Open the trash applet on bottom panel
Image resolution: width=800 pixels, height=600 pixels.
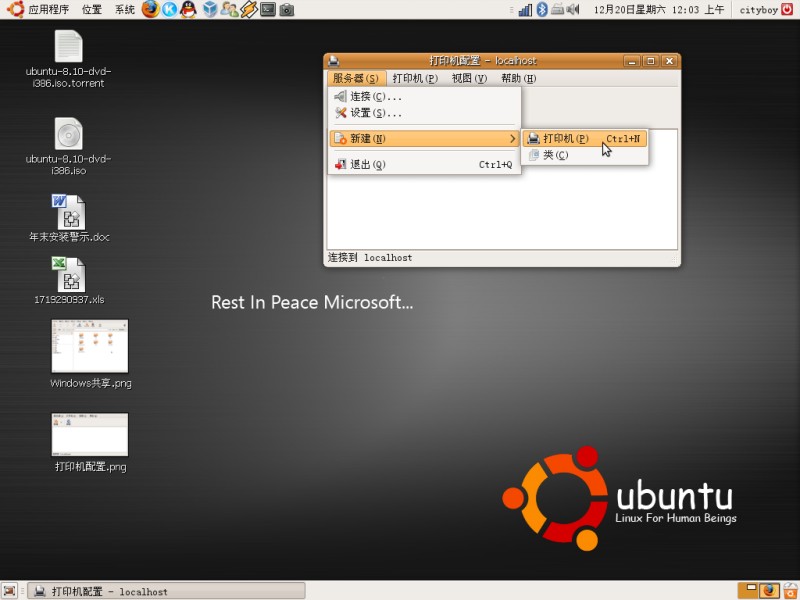[x=791, y=591]
